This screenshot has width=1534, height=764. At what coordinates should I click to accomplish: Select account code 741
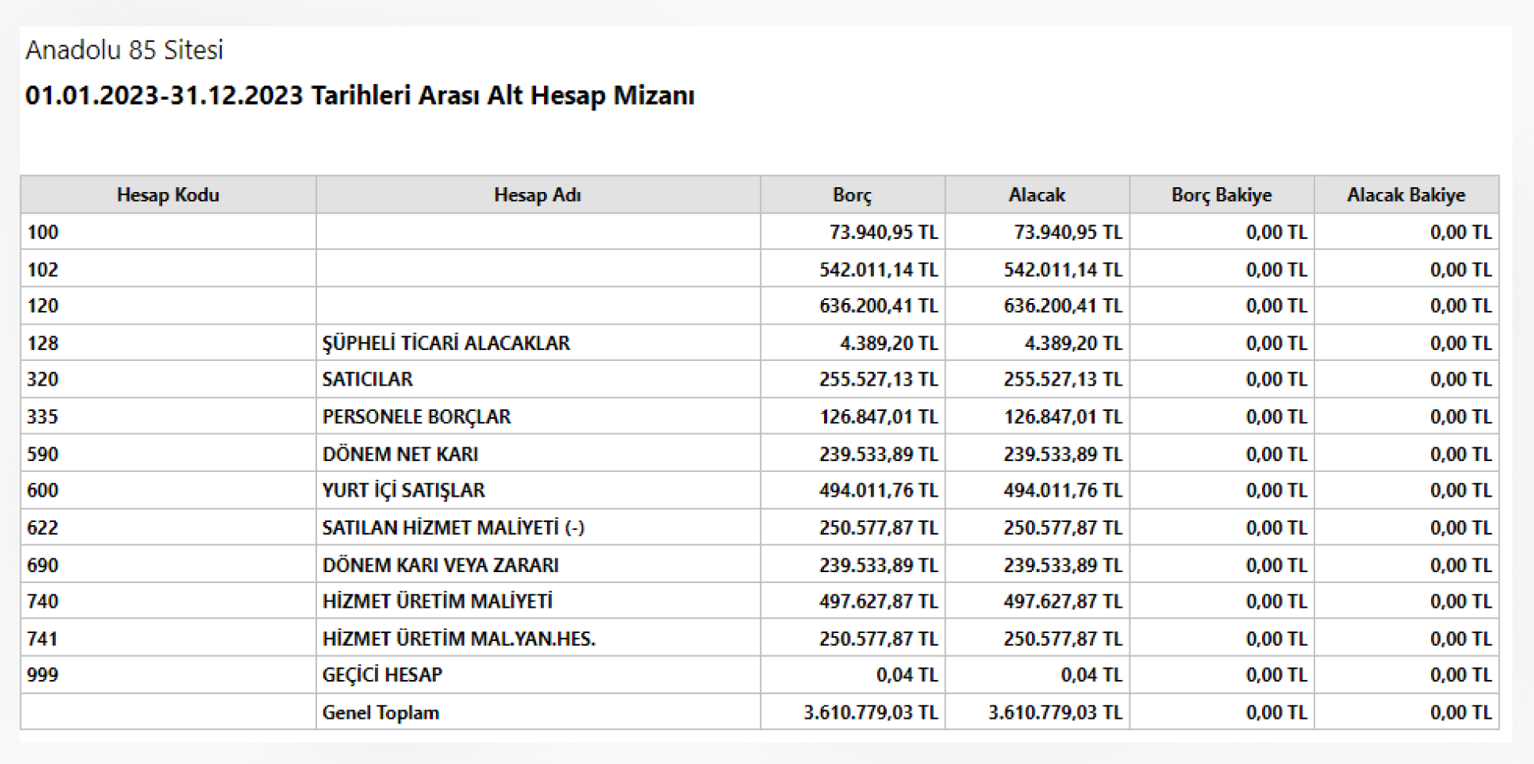click(x=43, y=639)
